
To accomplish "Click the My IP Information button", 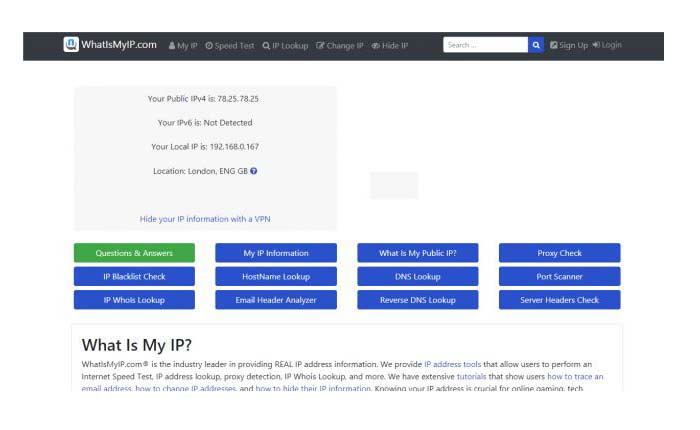I will coord(276,253).
